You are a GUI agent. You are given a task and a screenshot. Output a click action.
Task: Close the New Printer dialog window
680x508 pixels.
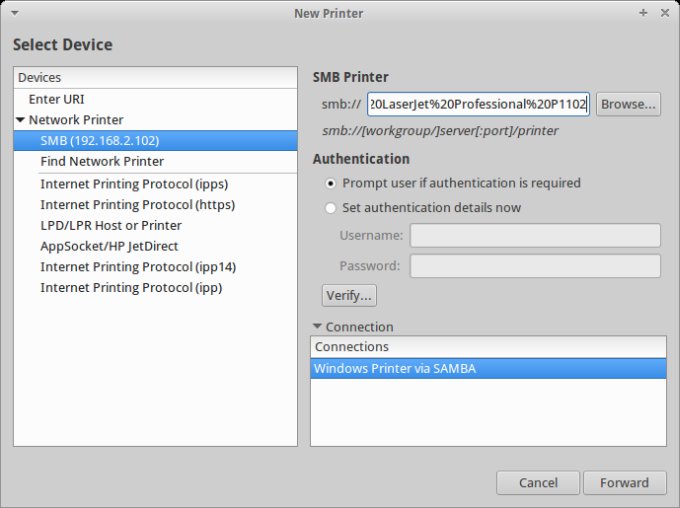[666, 13]
